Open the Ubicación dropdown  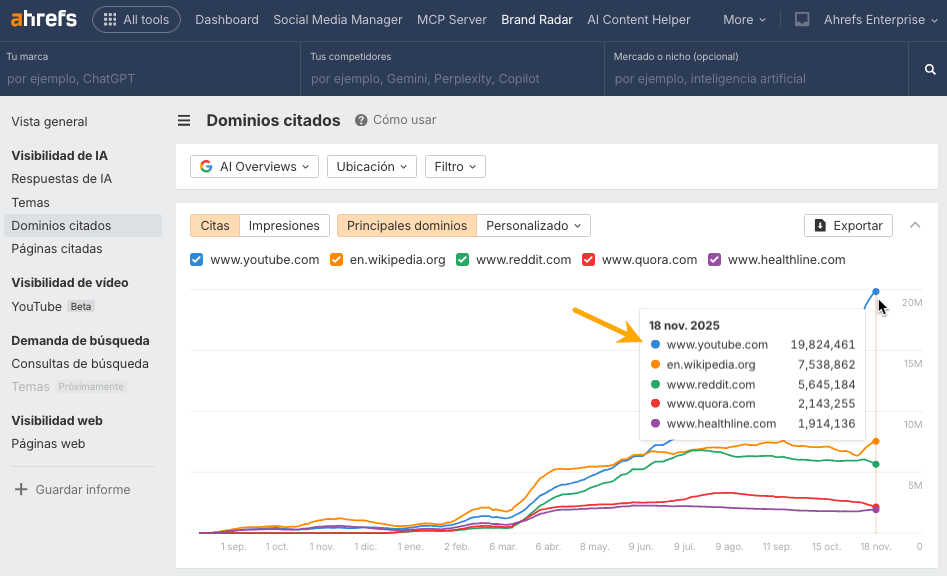click(371, 166)
